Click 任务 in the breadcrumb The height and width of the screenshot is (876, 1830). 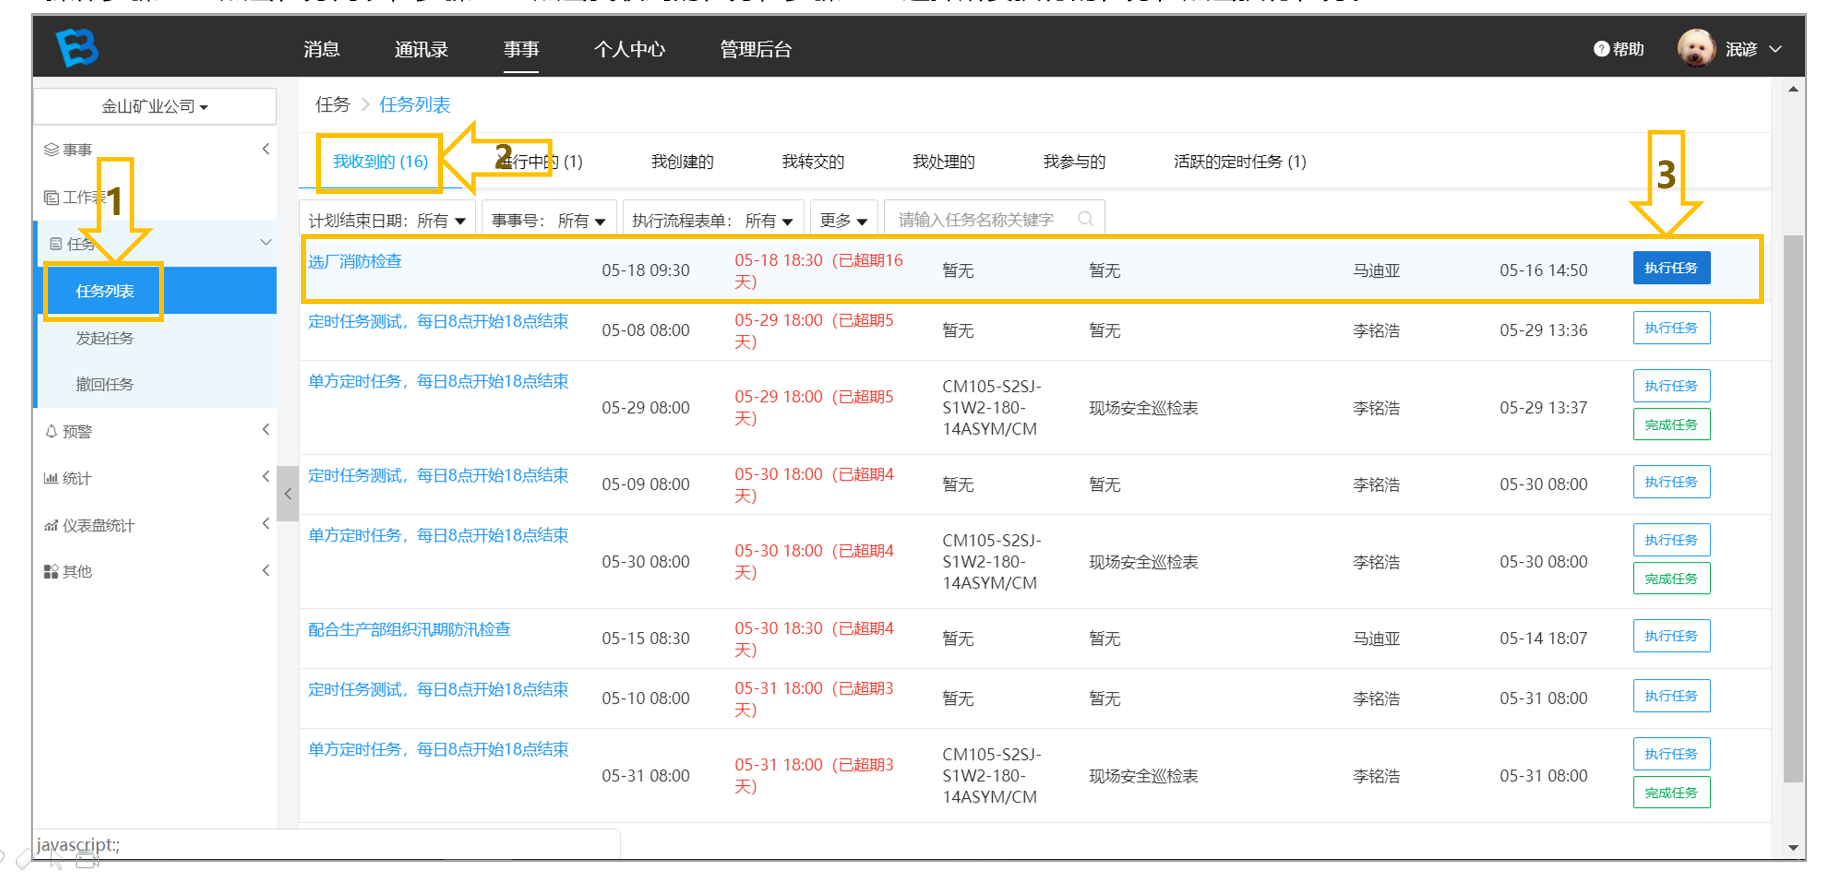coord(333,105)
